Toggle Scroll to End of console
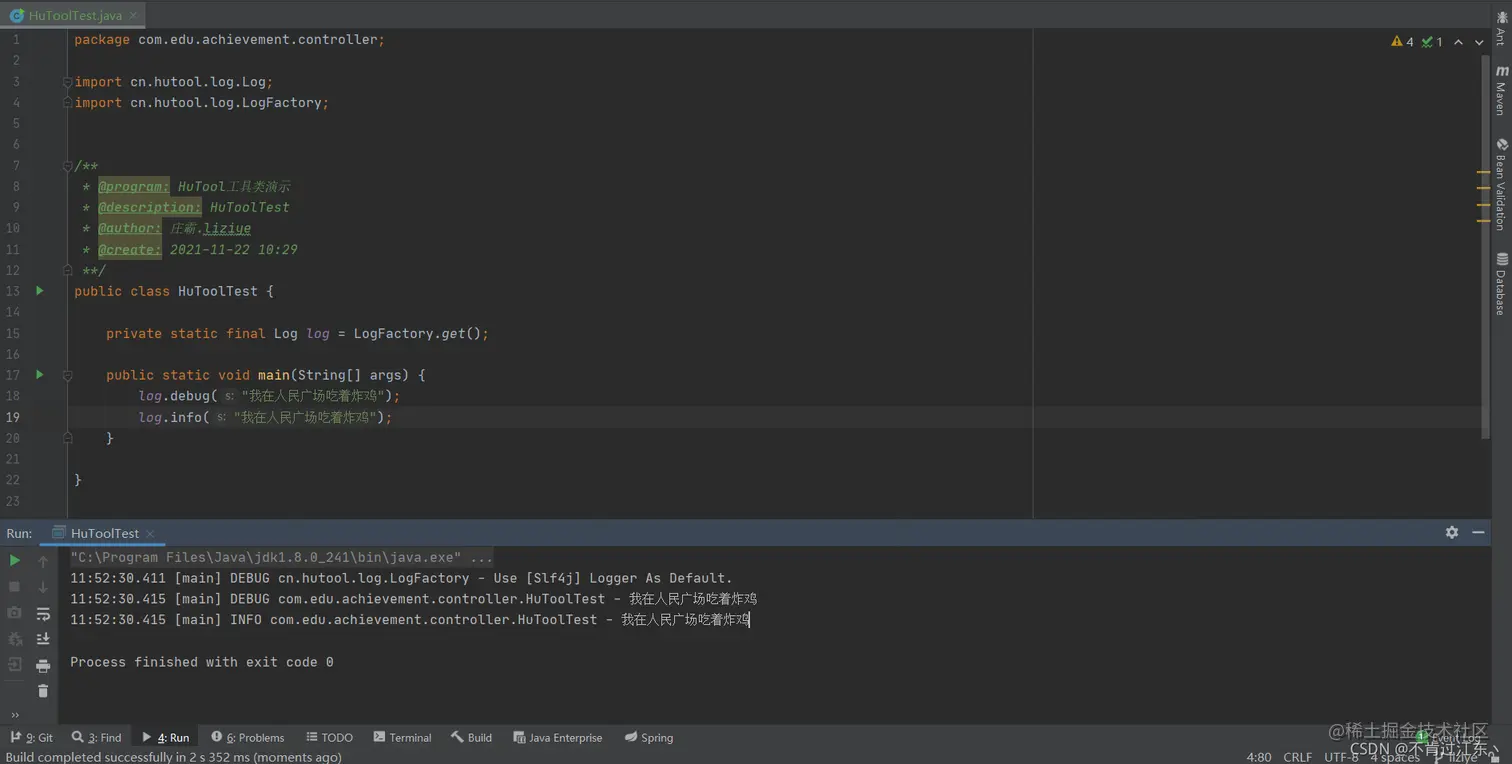 tap(43, 639)
